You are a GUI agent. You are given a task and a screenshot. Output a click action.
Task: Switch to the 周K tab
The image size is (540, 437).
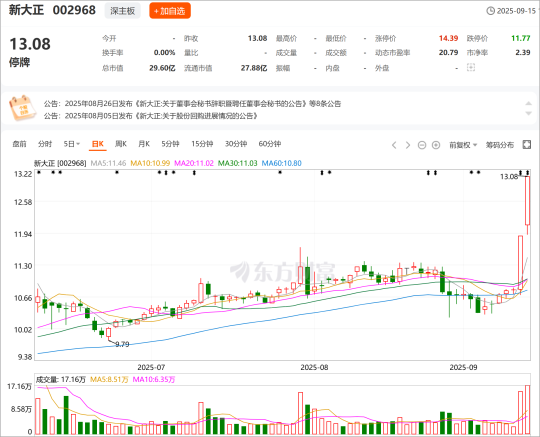[121, 144]
